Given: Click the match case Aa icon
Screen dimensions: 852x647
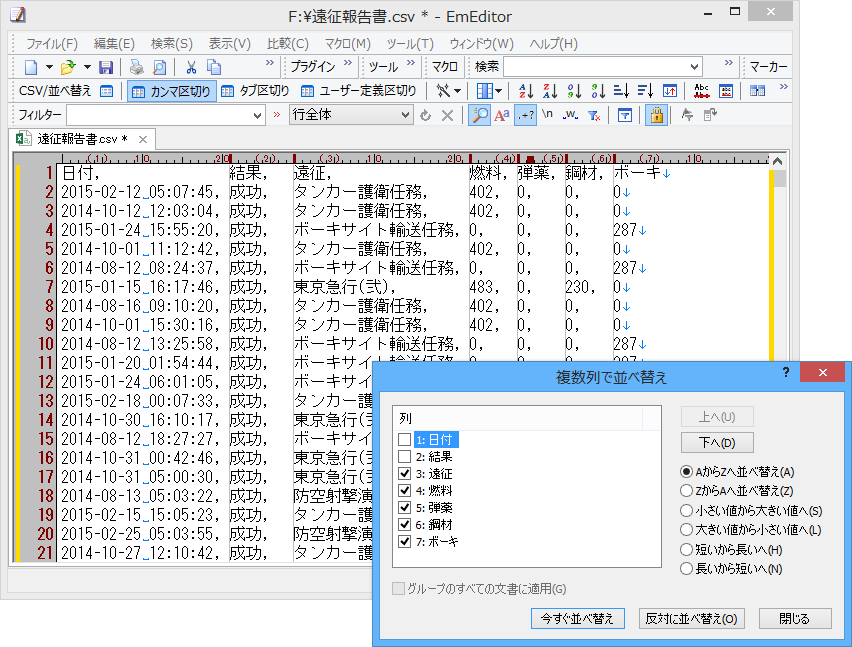Looking at the screenshot, I should pyautogui.click(x=503, y=116).
